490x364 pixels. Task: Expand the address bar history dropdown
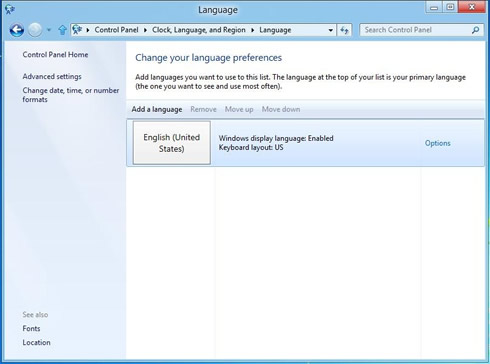[x=330, y=30]
